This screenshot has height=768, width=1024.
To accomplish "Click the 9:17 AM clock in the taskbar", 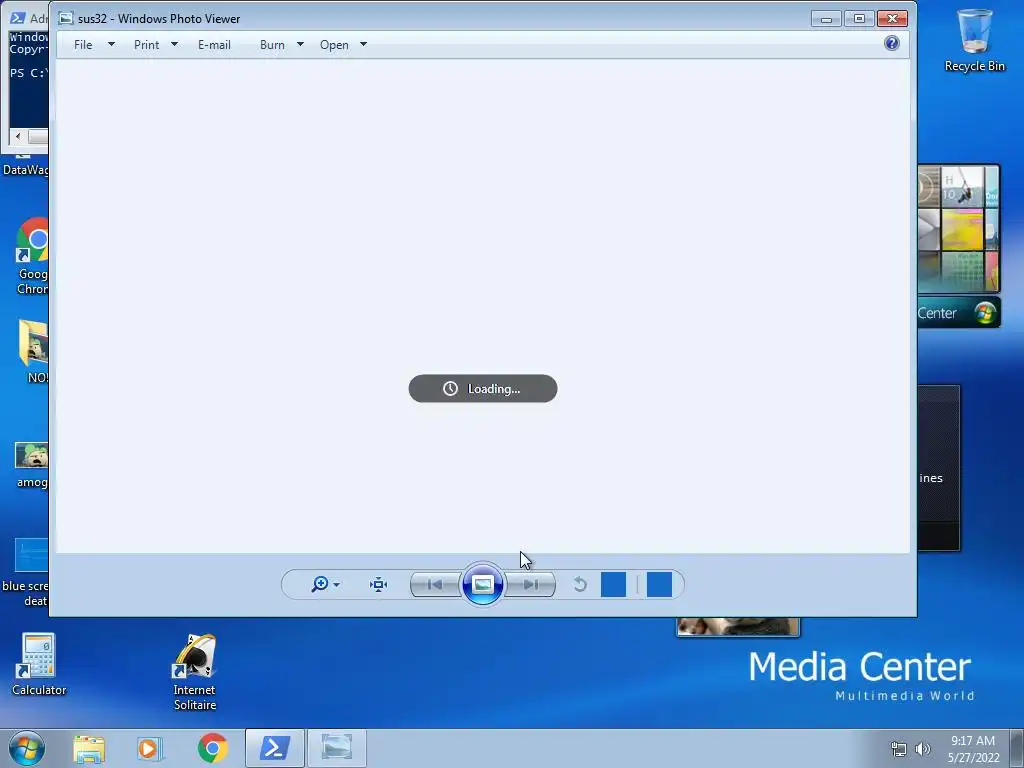I will 973,749.
